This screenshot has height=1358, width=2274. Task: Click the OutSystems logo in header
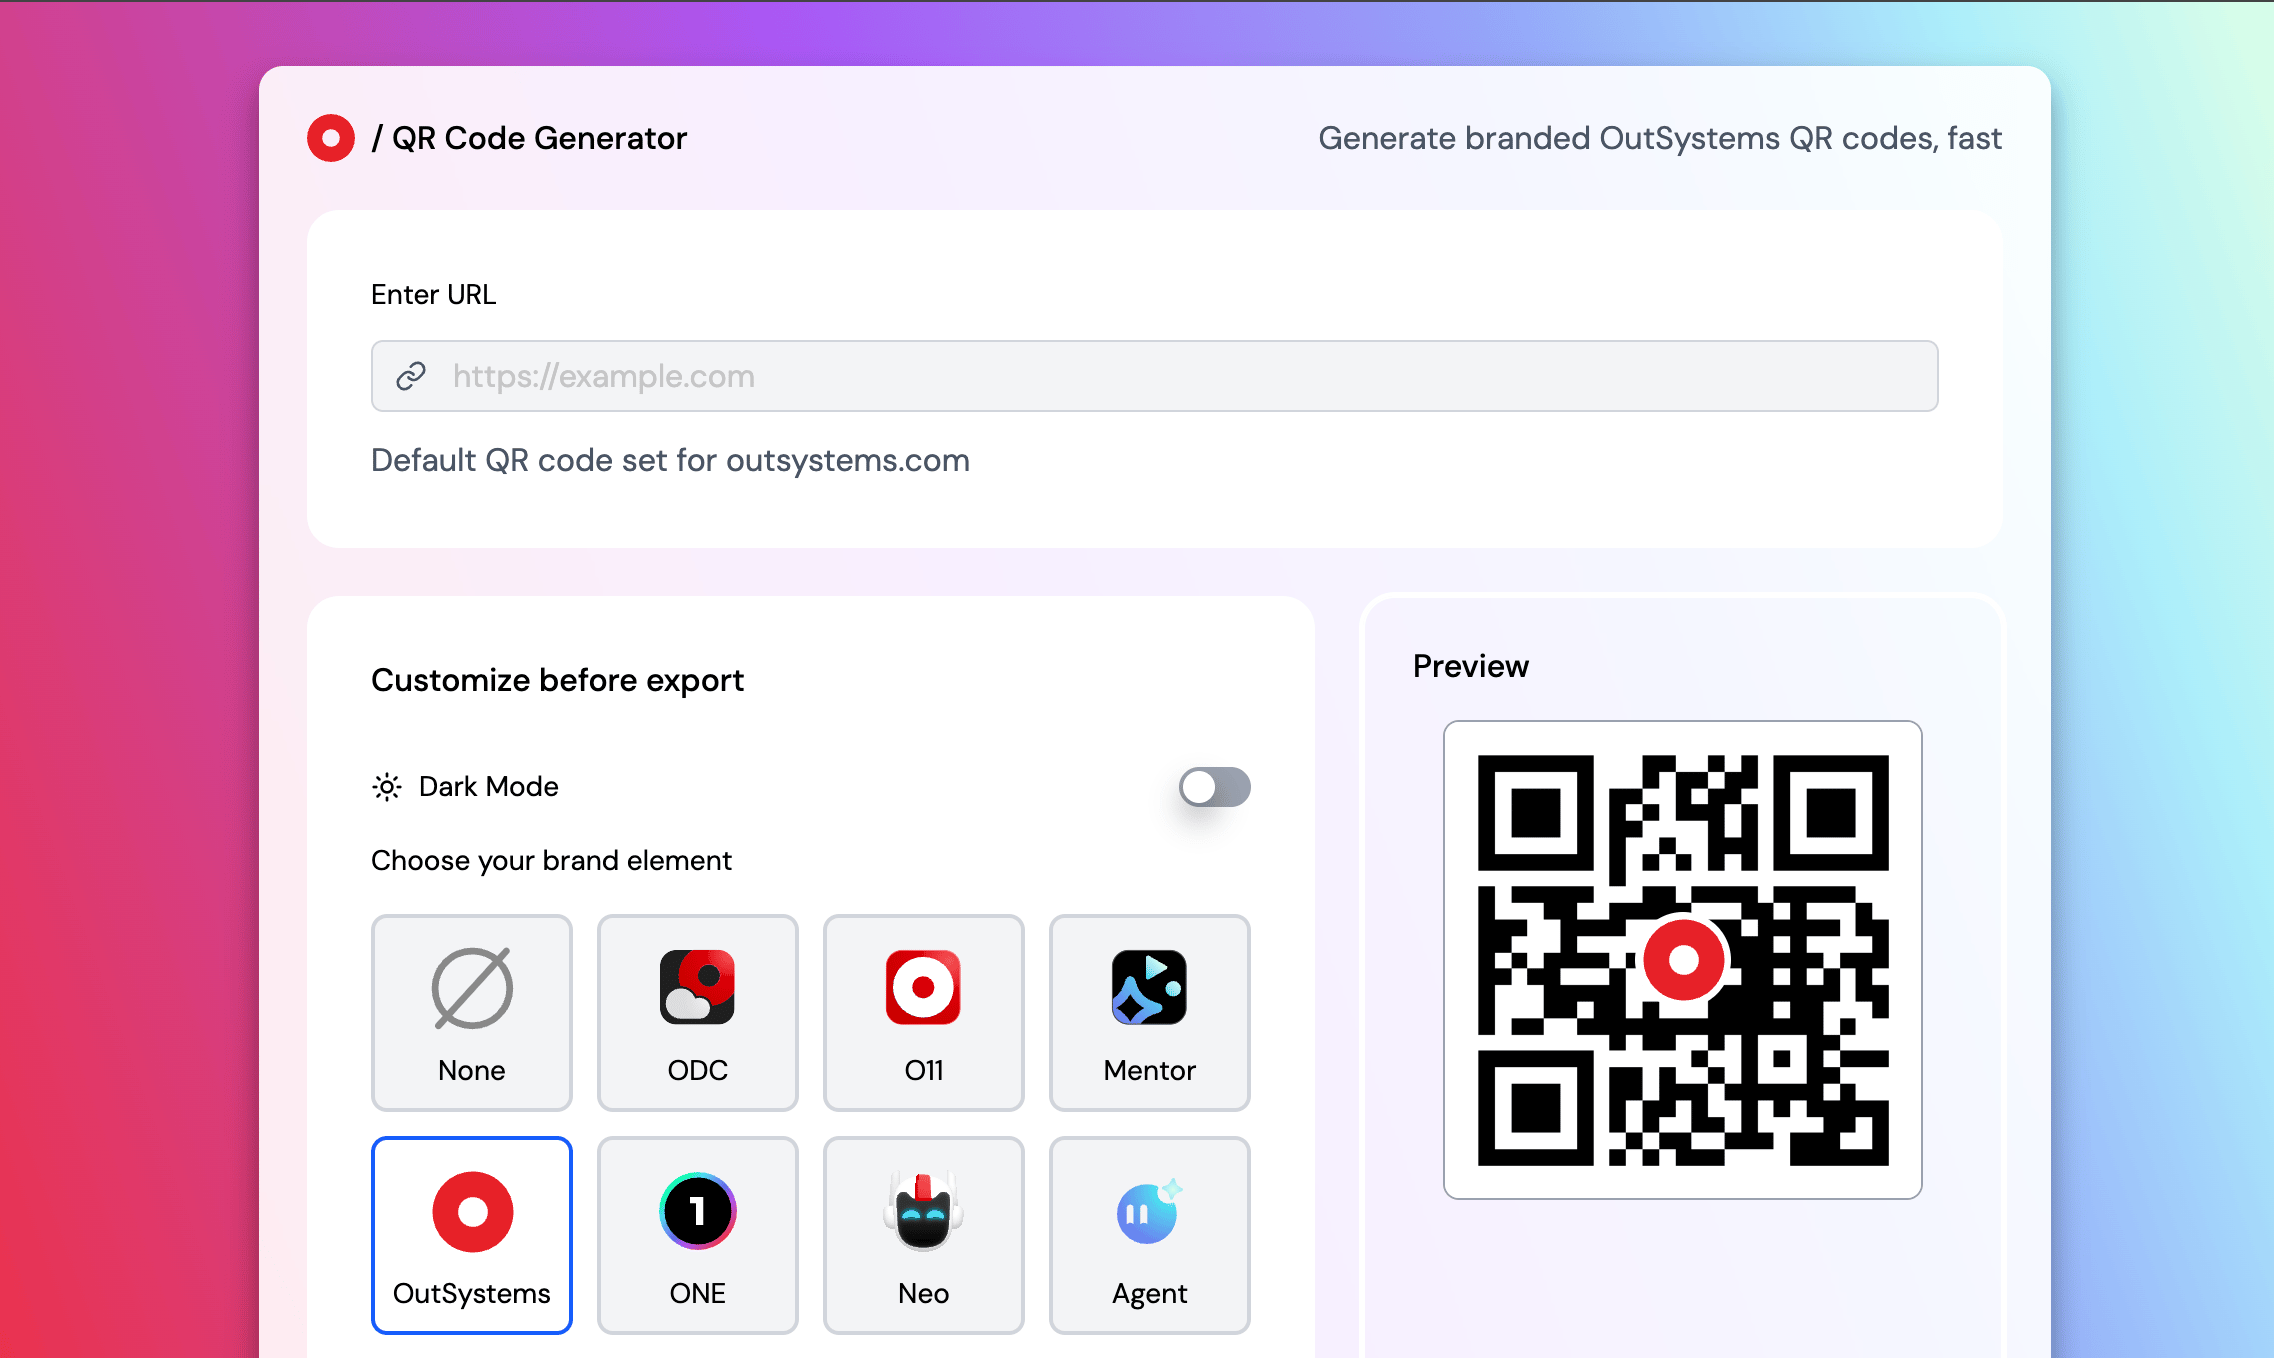(331, 138)
